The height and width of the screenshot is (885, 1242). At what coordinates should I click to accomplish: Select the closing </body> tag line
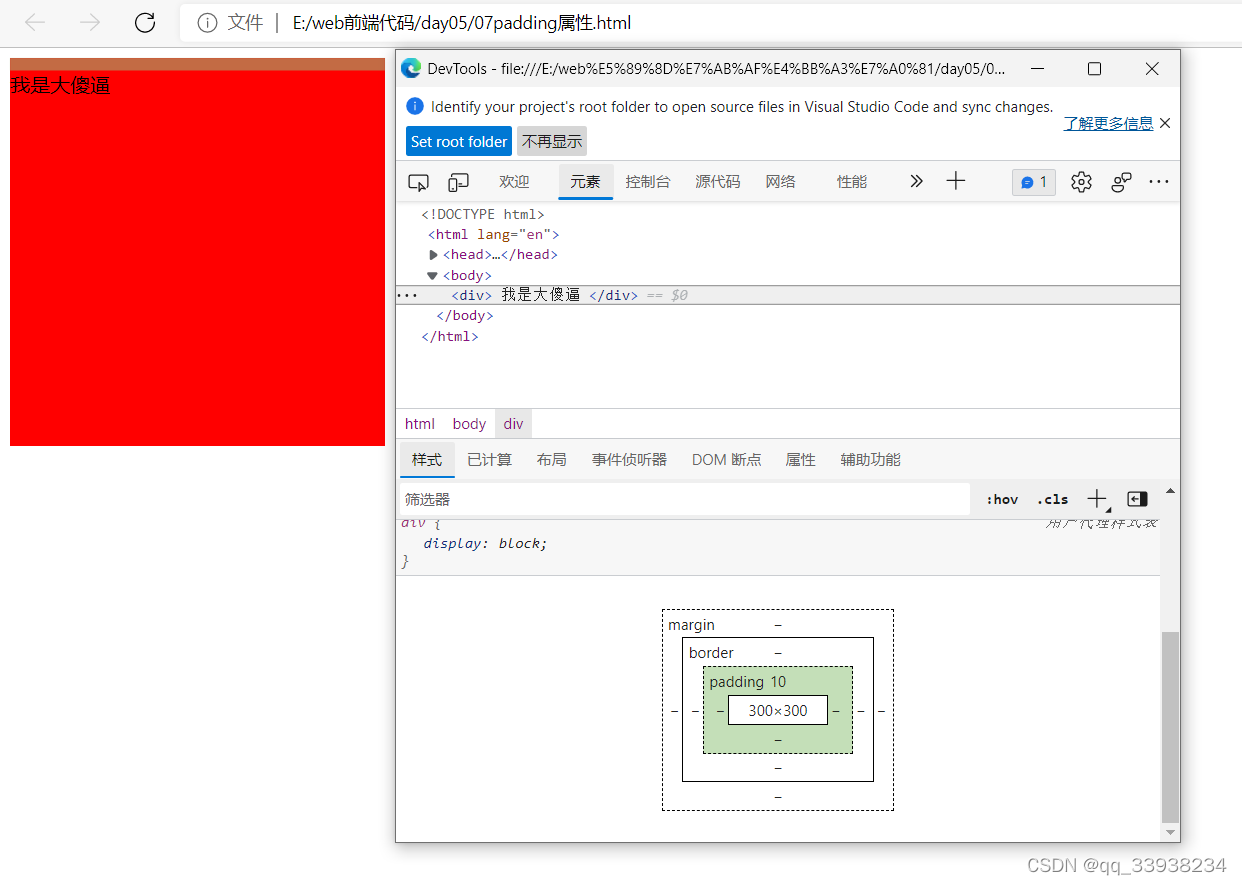[465, 315]
